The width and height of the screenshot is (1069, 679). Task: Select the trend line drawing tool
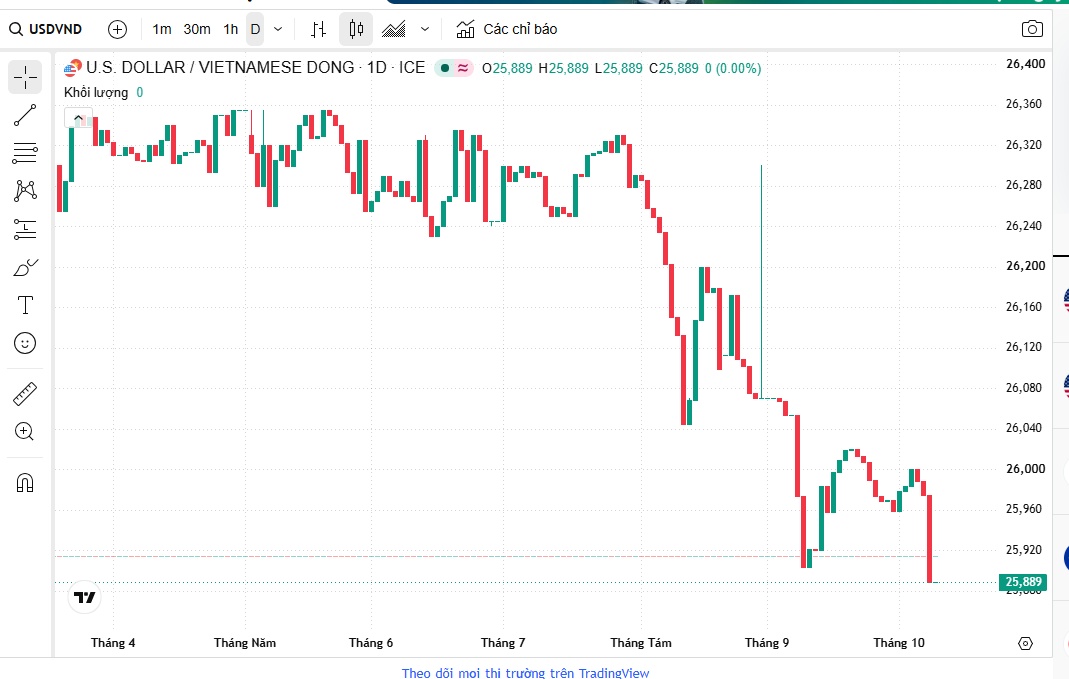[25, 115]
